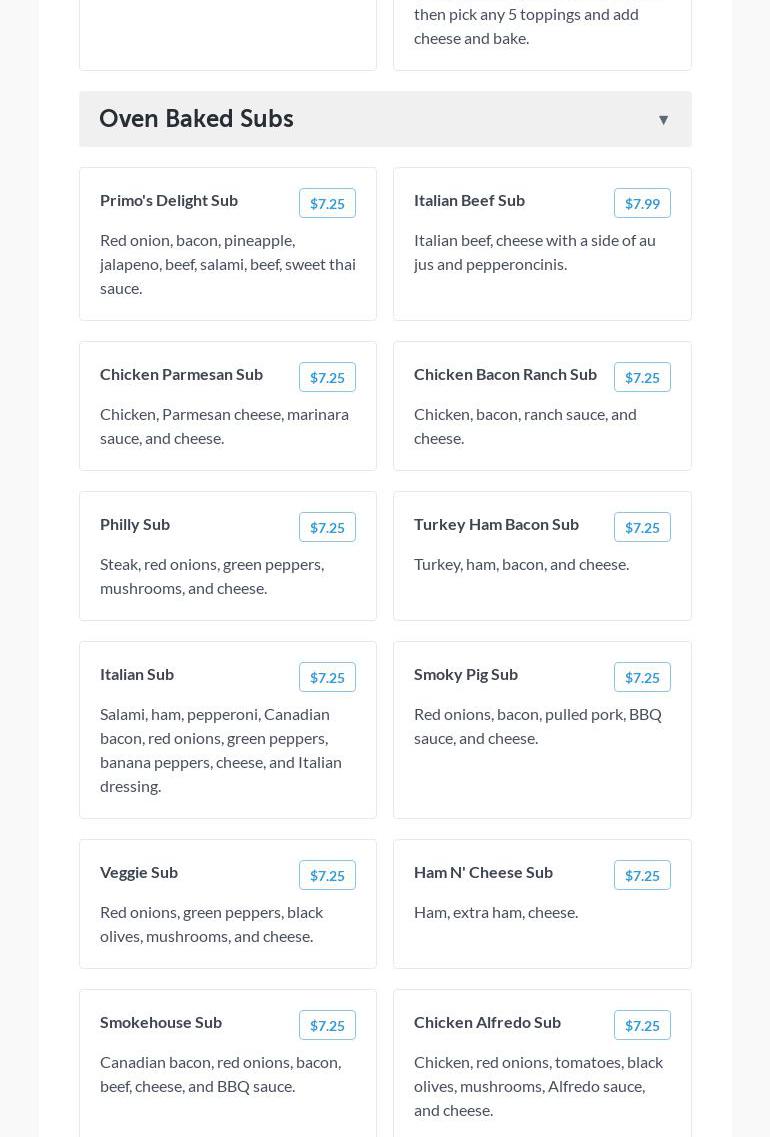The image size is (770, 1137).
Task: Open the Italian Beef Sub item title
Action: click(469, 200)
